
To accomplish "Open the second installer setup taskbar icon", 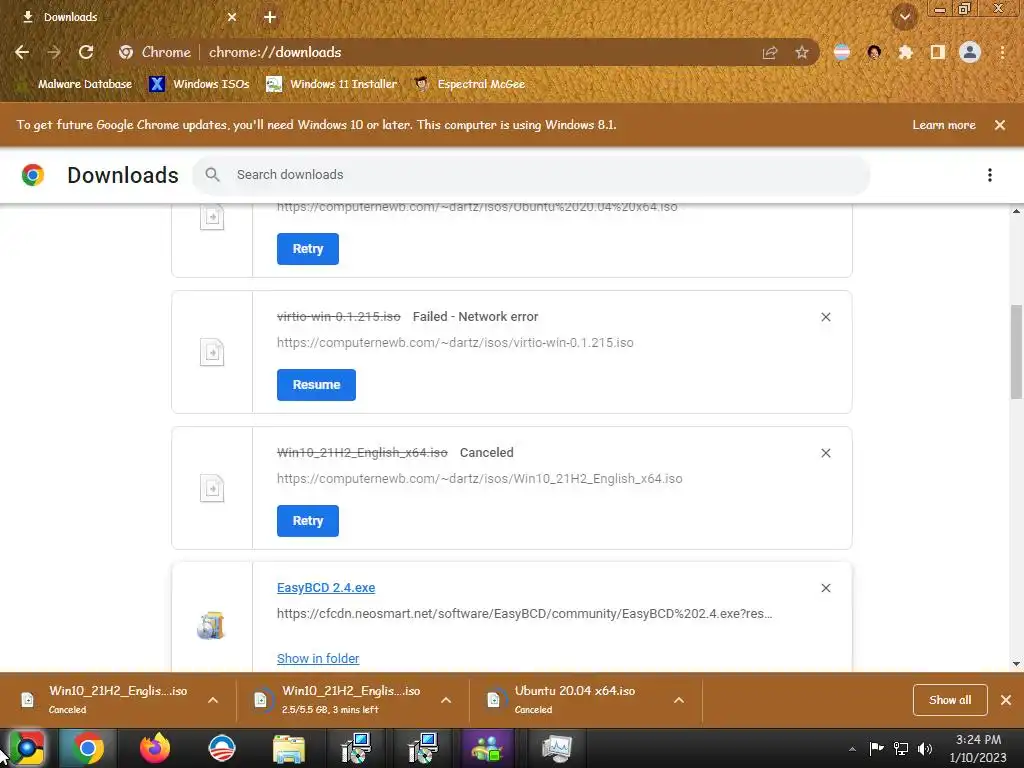I will coord(422,748).
